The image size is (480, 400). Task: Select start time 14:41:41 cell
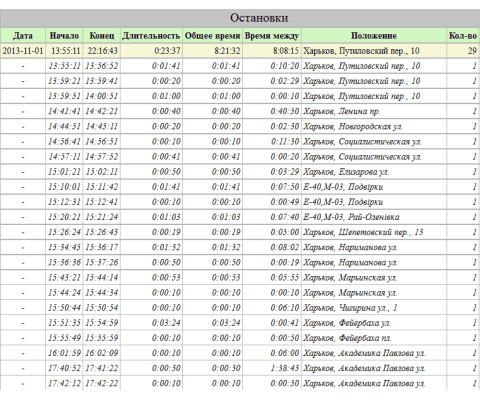[64, 111]
